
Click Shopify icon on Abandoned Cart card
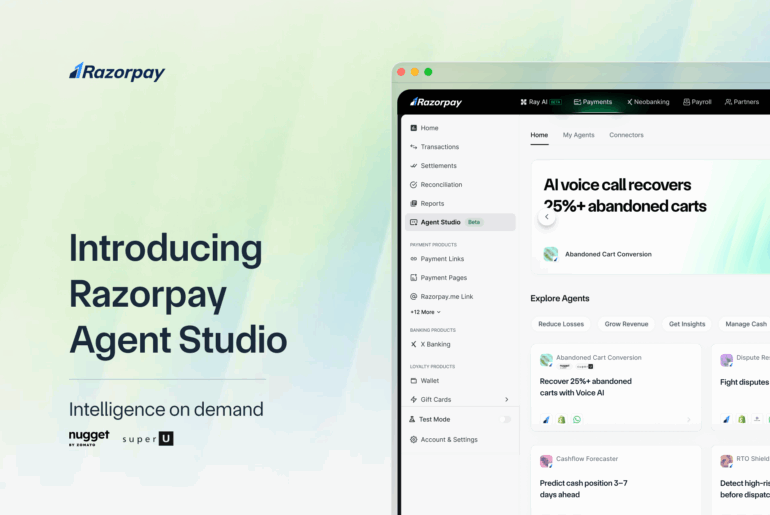click(x=561, y=420)
